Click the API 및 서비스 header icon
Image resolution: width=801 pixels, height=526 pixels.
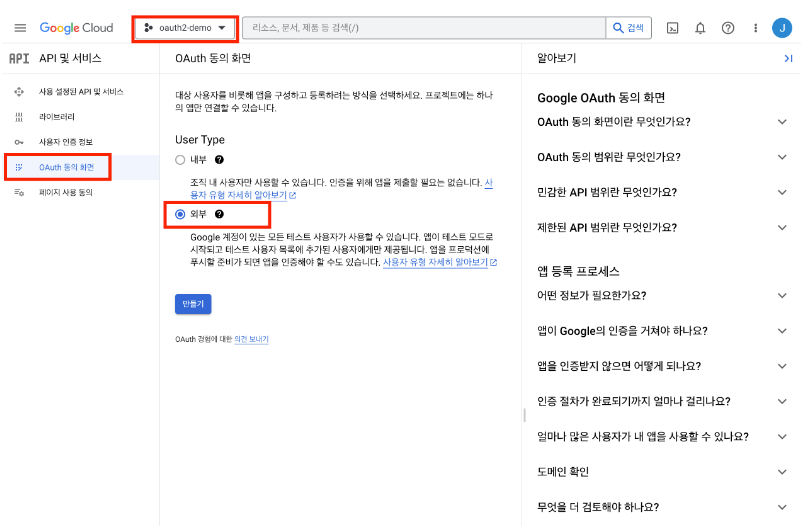point(19,58)
